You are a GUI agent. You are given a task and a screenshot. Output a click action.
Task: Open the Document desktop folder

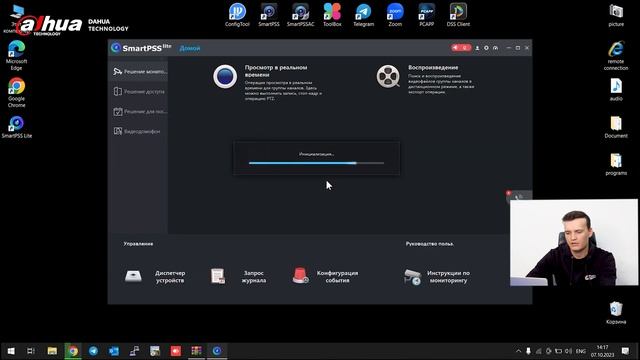click(616, 127)
